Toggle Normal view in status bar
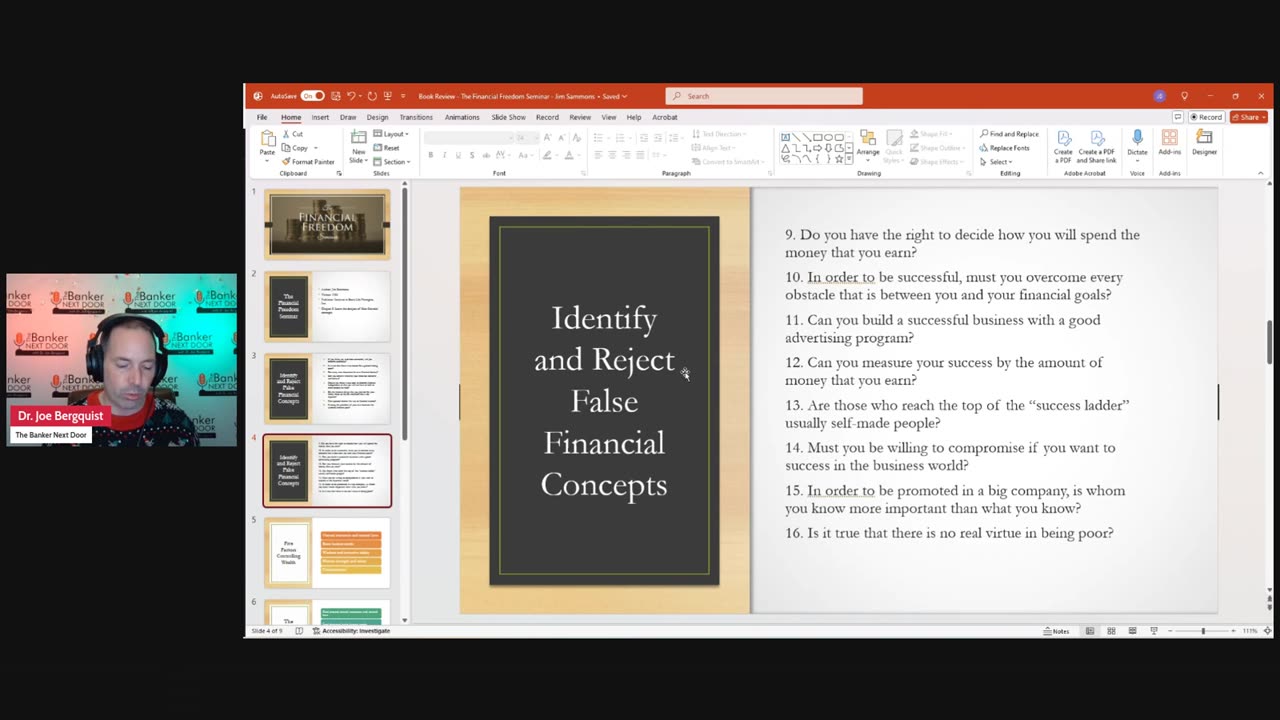 click(x=1090, y=631)
